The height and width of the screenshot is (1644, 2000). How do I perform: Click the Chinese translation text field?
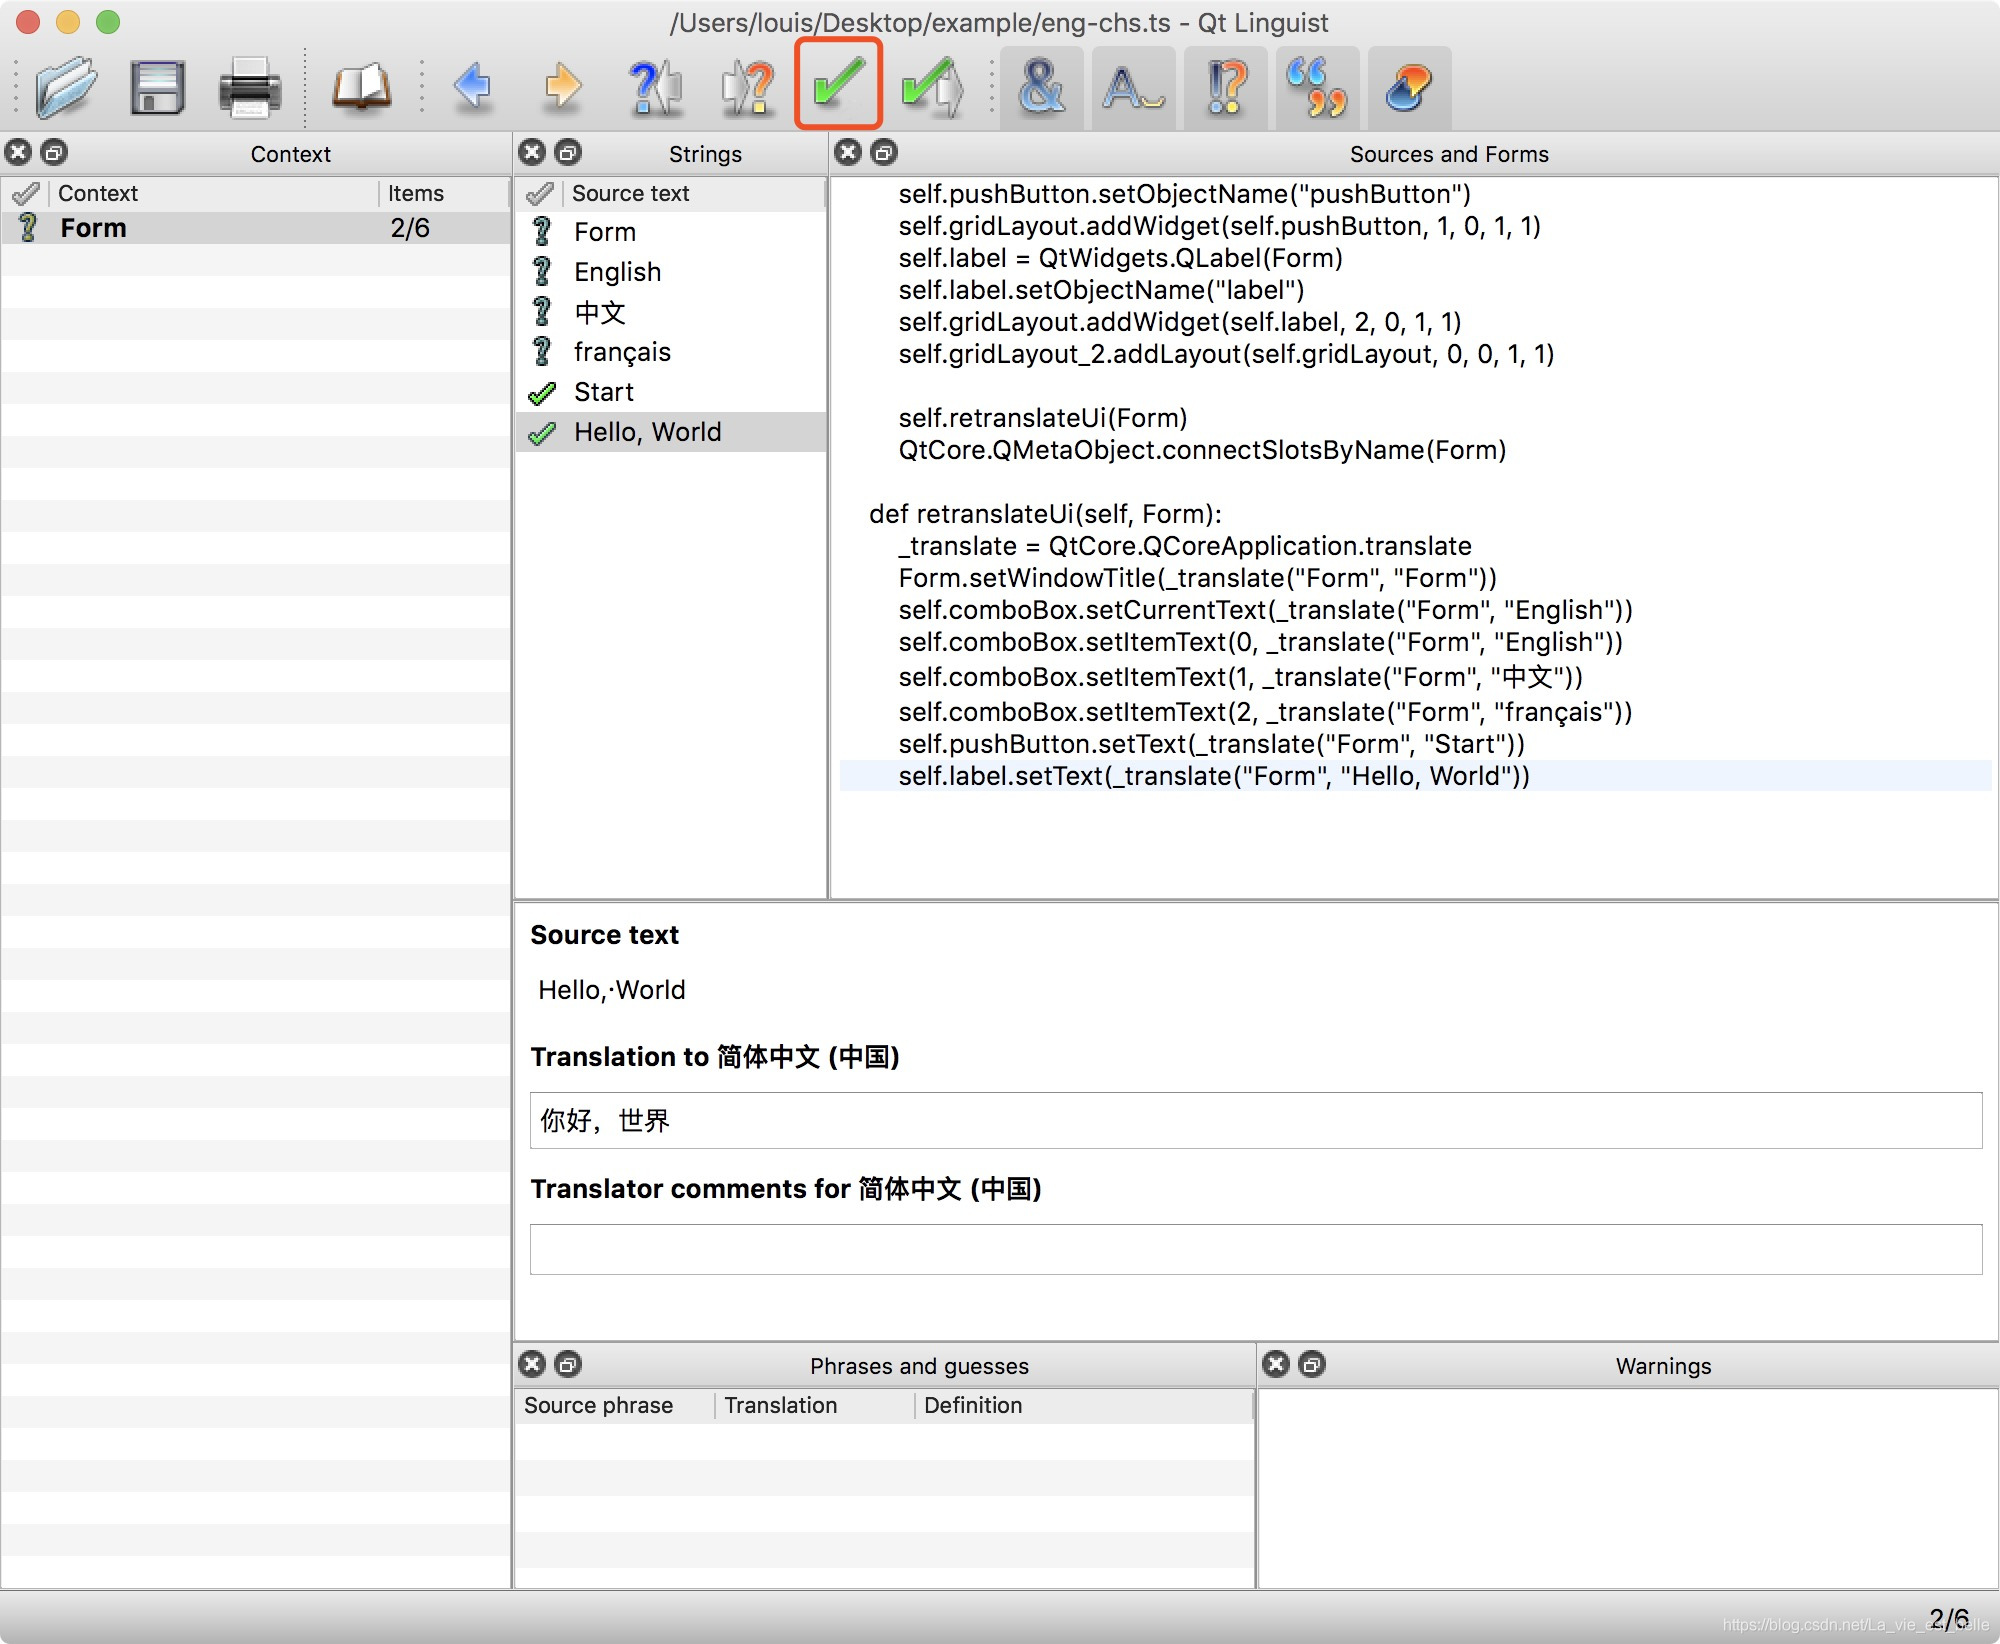click(x=1255, y=1120)
